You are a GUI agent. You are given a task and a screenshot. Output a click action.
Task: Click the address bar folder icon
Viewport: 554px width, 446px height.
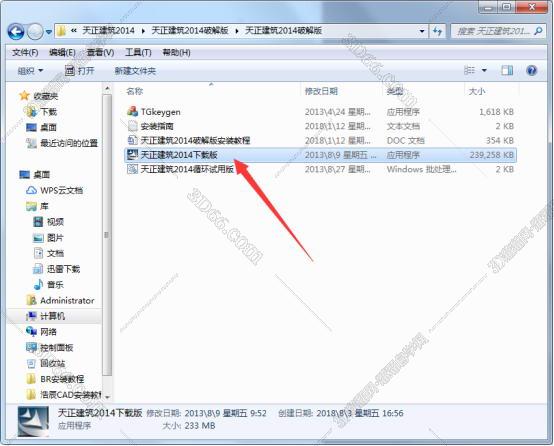click(x=61, y=31)
